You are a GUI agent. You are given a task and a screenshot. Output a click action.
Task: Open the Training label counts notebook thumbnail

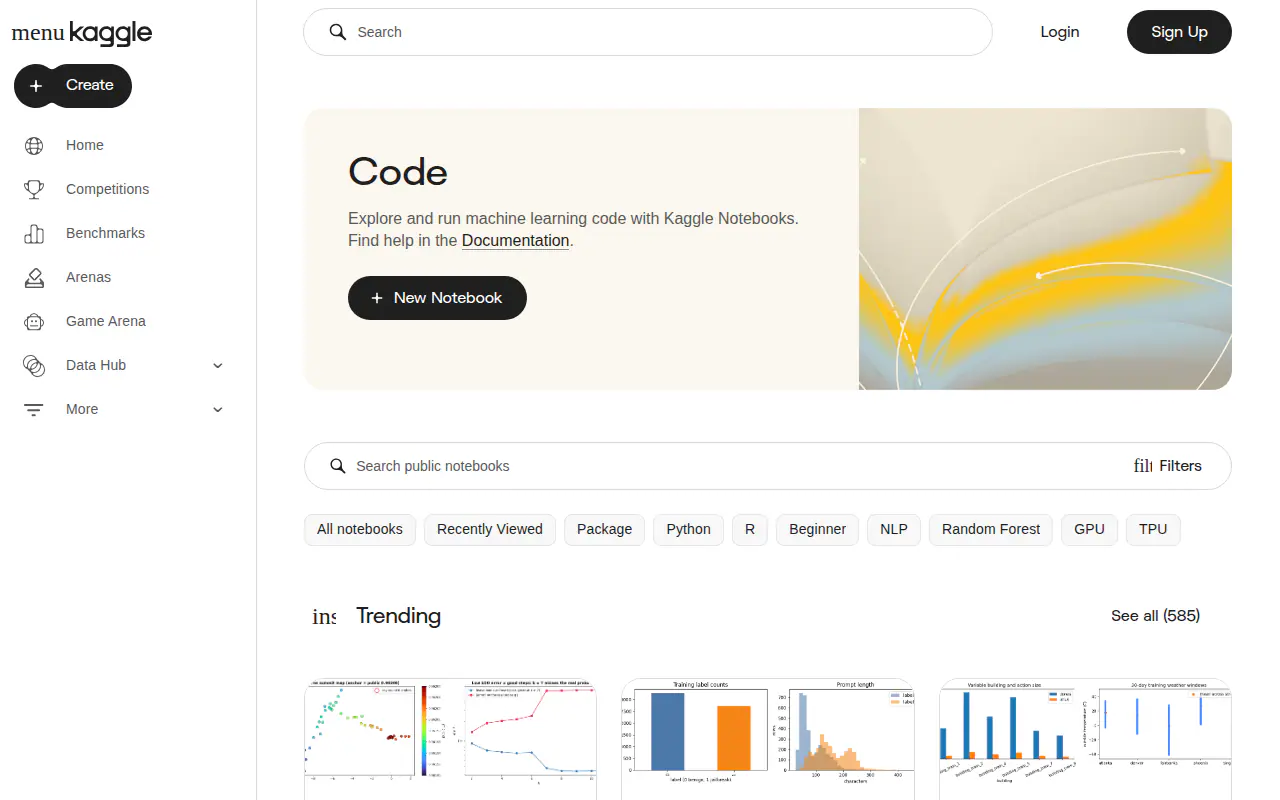tap(768, 739)
